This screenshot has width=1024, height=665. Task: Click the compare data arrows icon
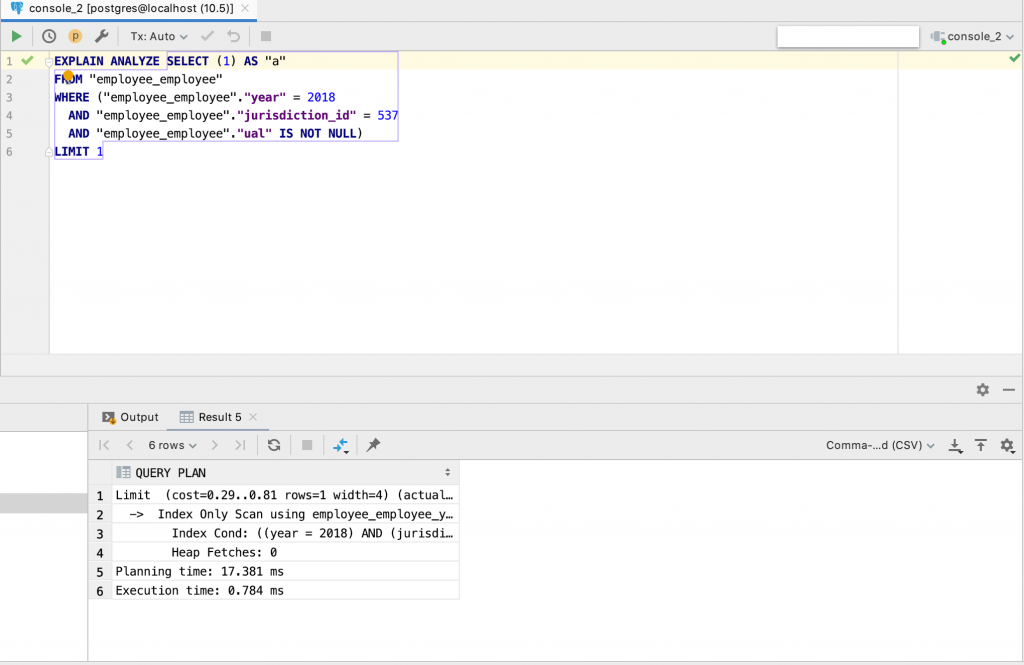(341, 446)
